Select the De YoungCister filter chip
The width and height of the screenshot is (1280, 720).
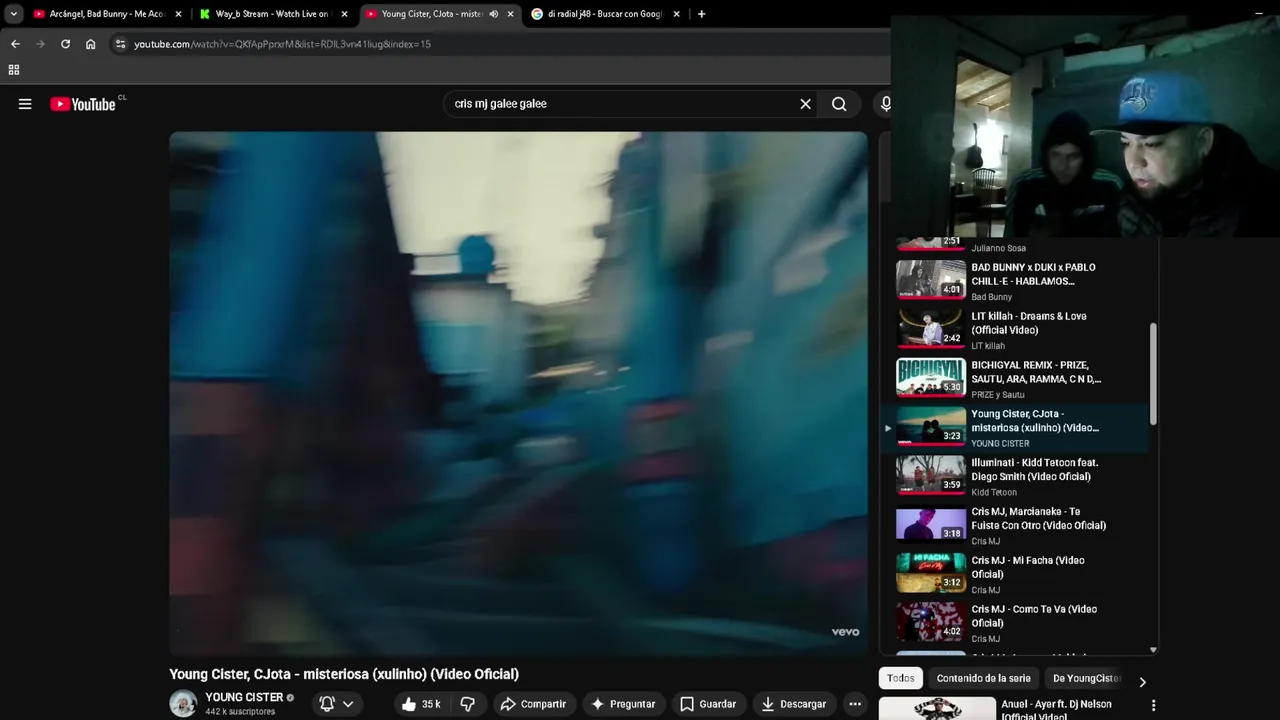click(x=1086, y=678)
